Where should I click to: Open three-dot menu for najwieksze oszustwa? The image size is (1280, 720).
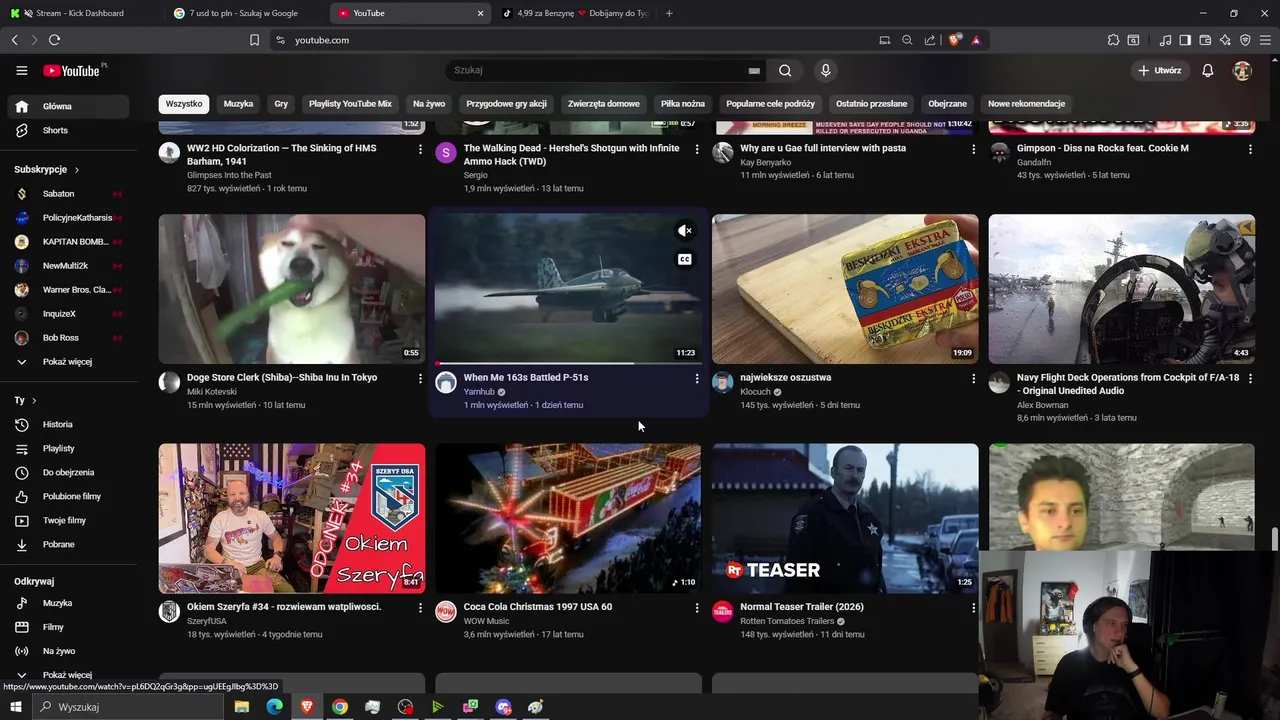point(973,379)
